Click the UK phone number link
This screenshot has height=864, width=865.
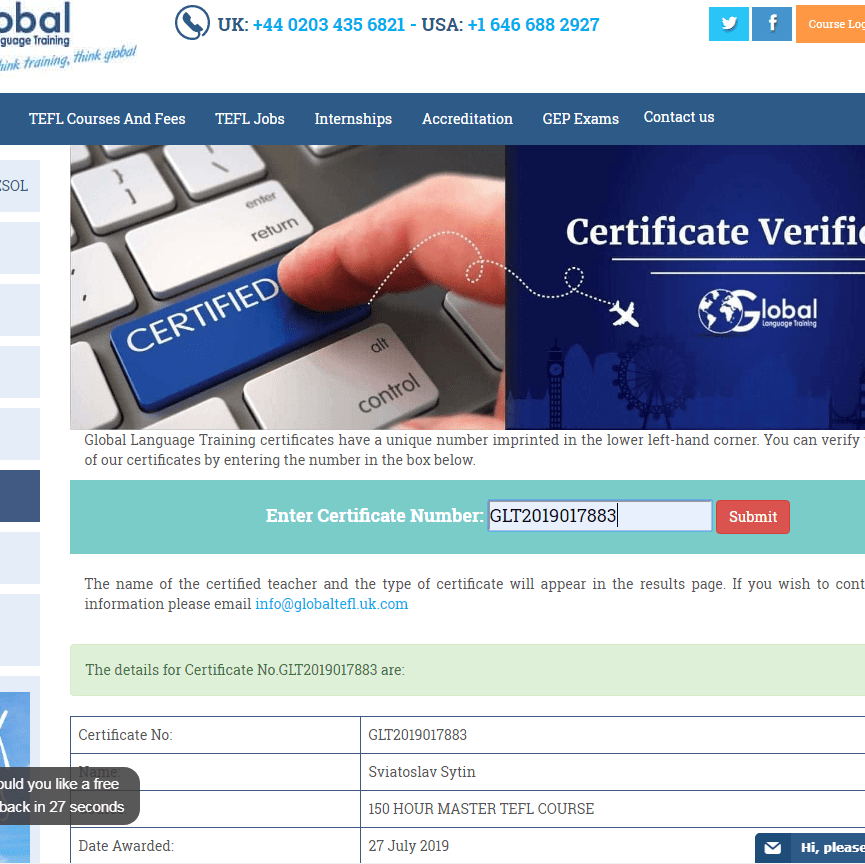[328, 24]
